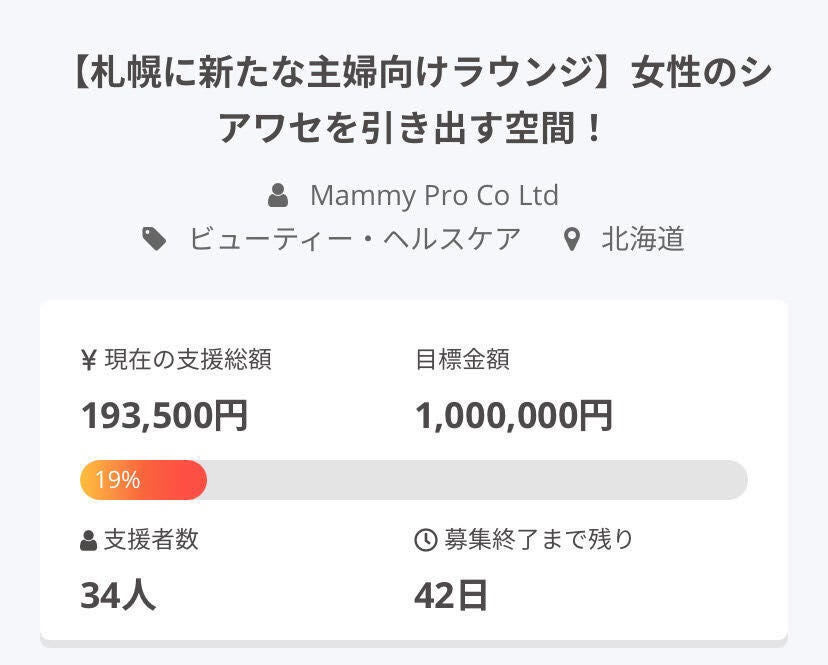Image resolution: width=828 pixels, height=665 pixels.
Task: Click the supporter icon beside 支援者数
Action: click(89, 541)
